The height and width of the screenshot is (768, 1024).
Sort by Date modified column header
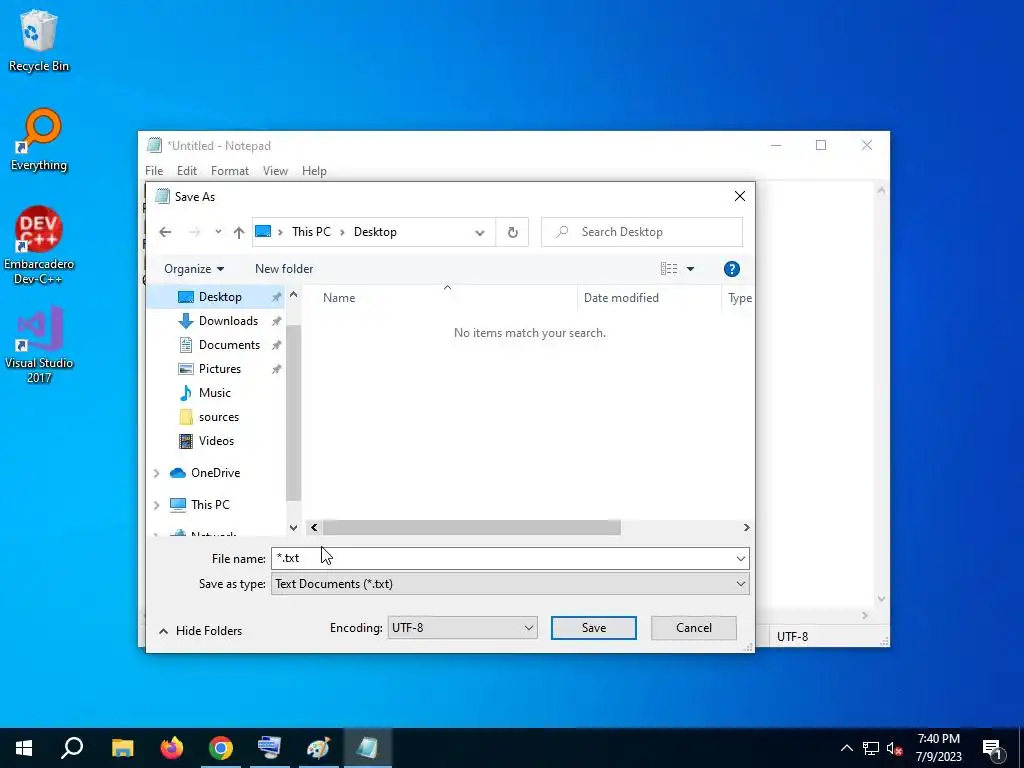(x=621, y=298)
